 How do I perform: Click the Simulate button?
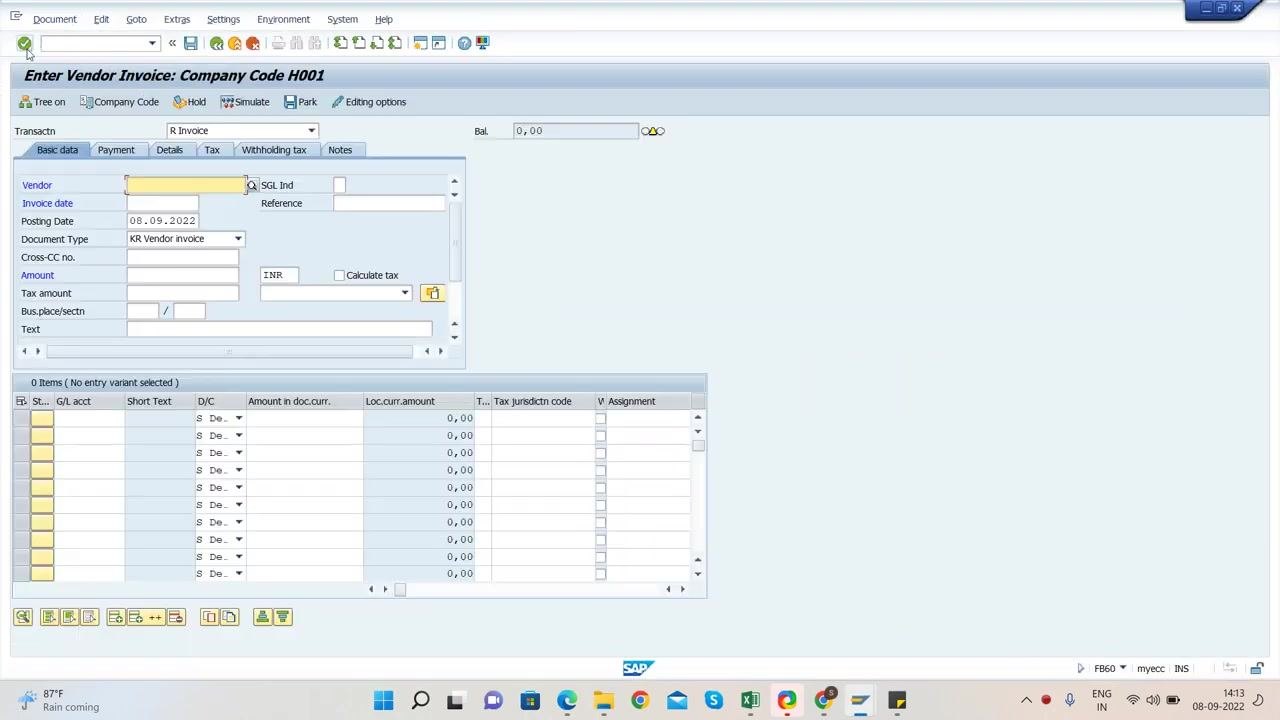coord(245,102)
